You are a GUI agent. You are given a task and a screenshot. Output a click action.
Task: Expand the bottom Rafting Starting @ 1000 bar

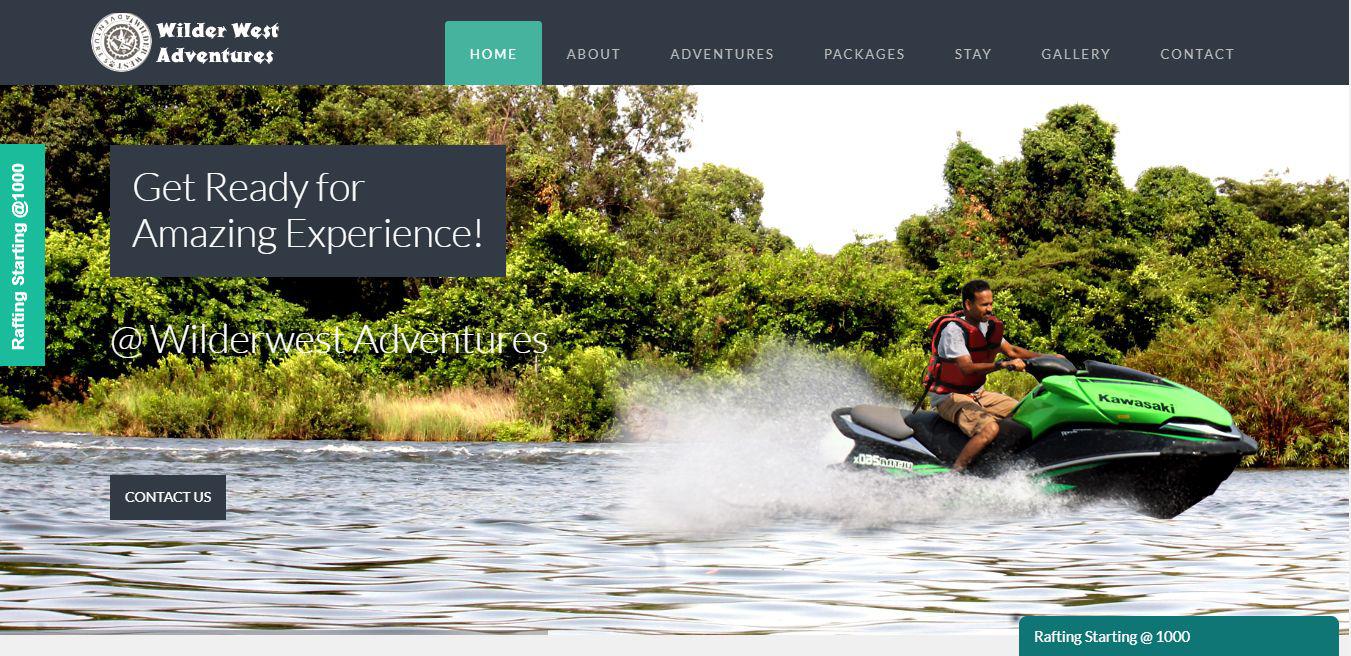(x=1178, y=636)
